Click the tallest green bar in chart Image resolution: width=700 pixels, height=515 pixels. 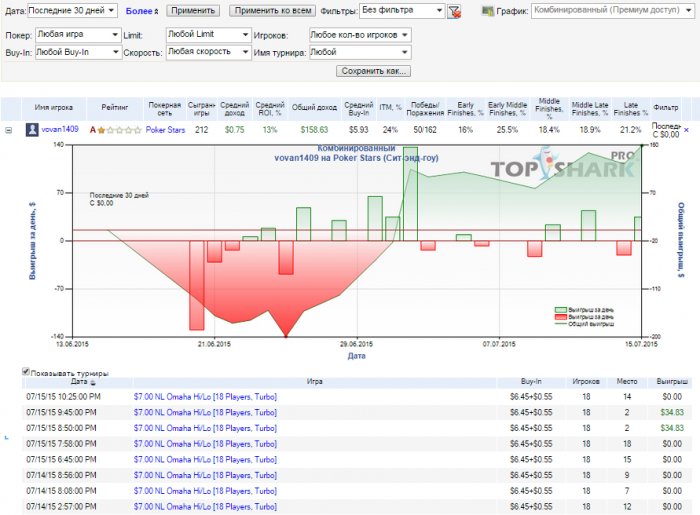click(x=410, y=193)
